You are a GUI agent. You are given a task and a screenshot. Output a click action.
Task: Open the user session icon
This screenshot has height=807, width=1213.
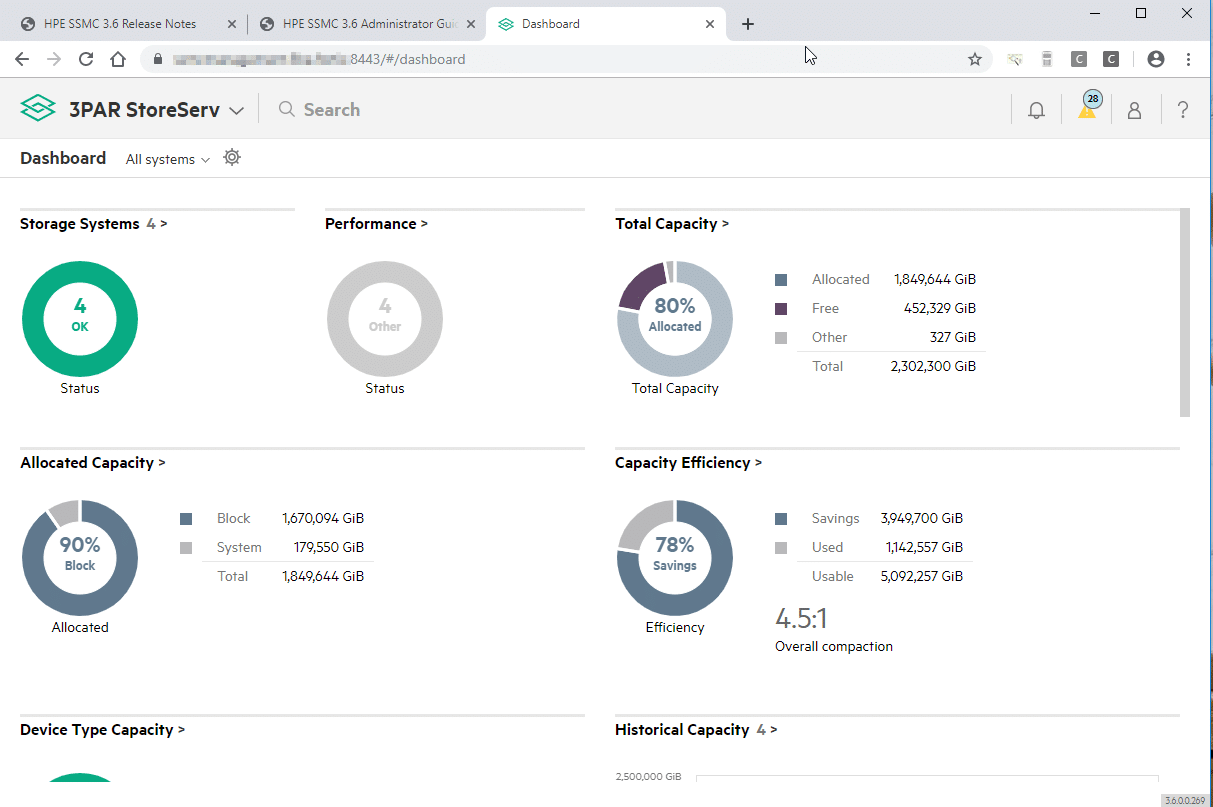pyautogui.click(x=1134, y=110)
